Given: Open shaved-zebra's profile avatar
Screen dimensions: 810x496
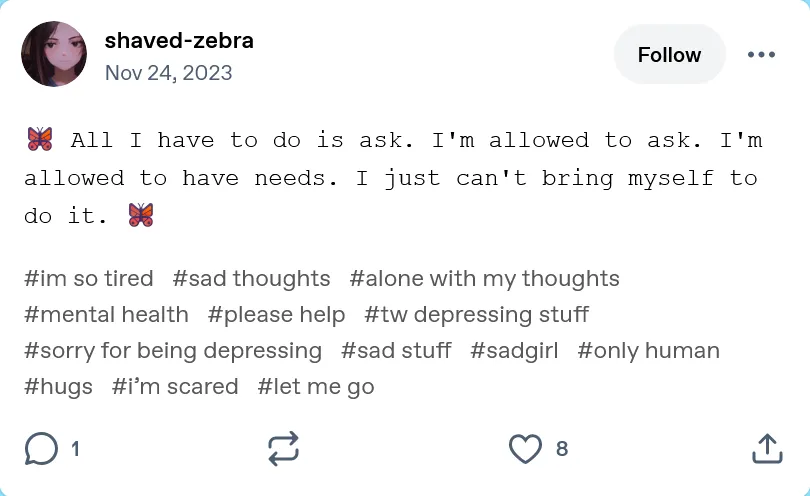Looking at the screenshot, I should (x=54, y=54).
